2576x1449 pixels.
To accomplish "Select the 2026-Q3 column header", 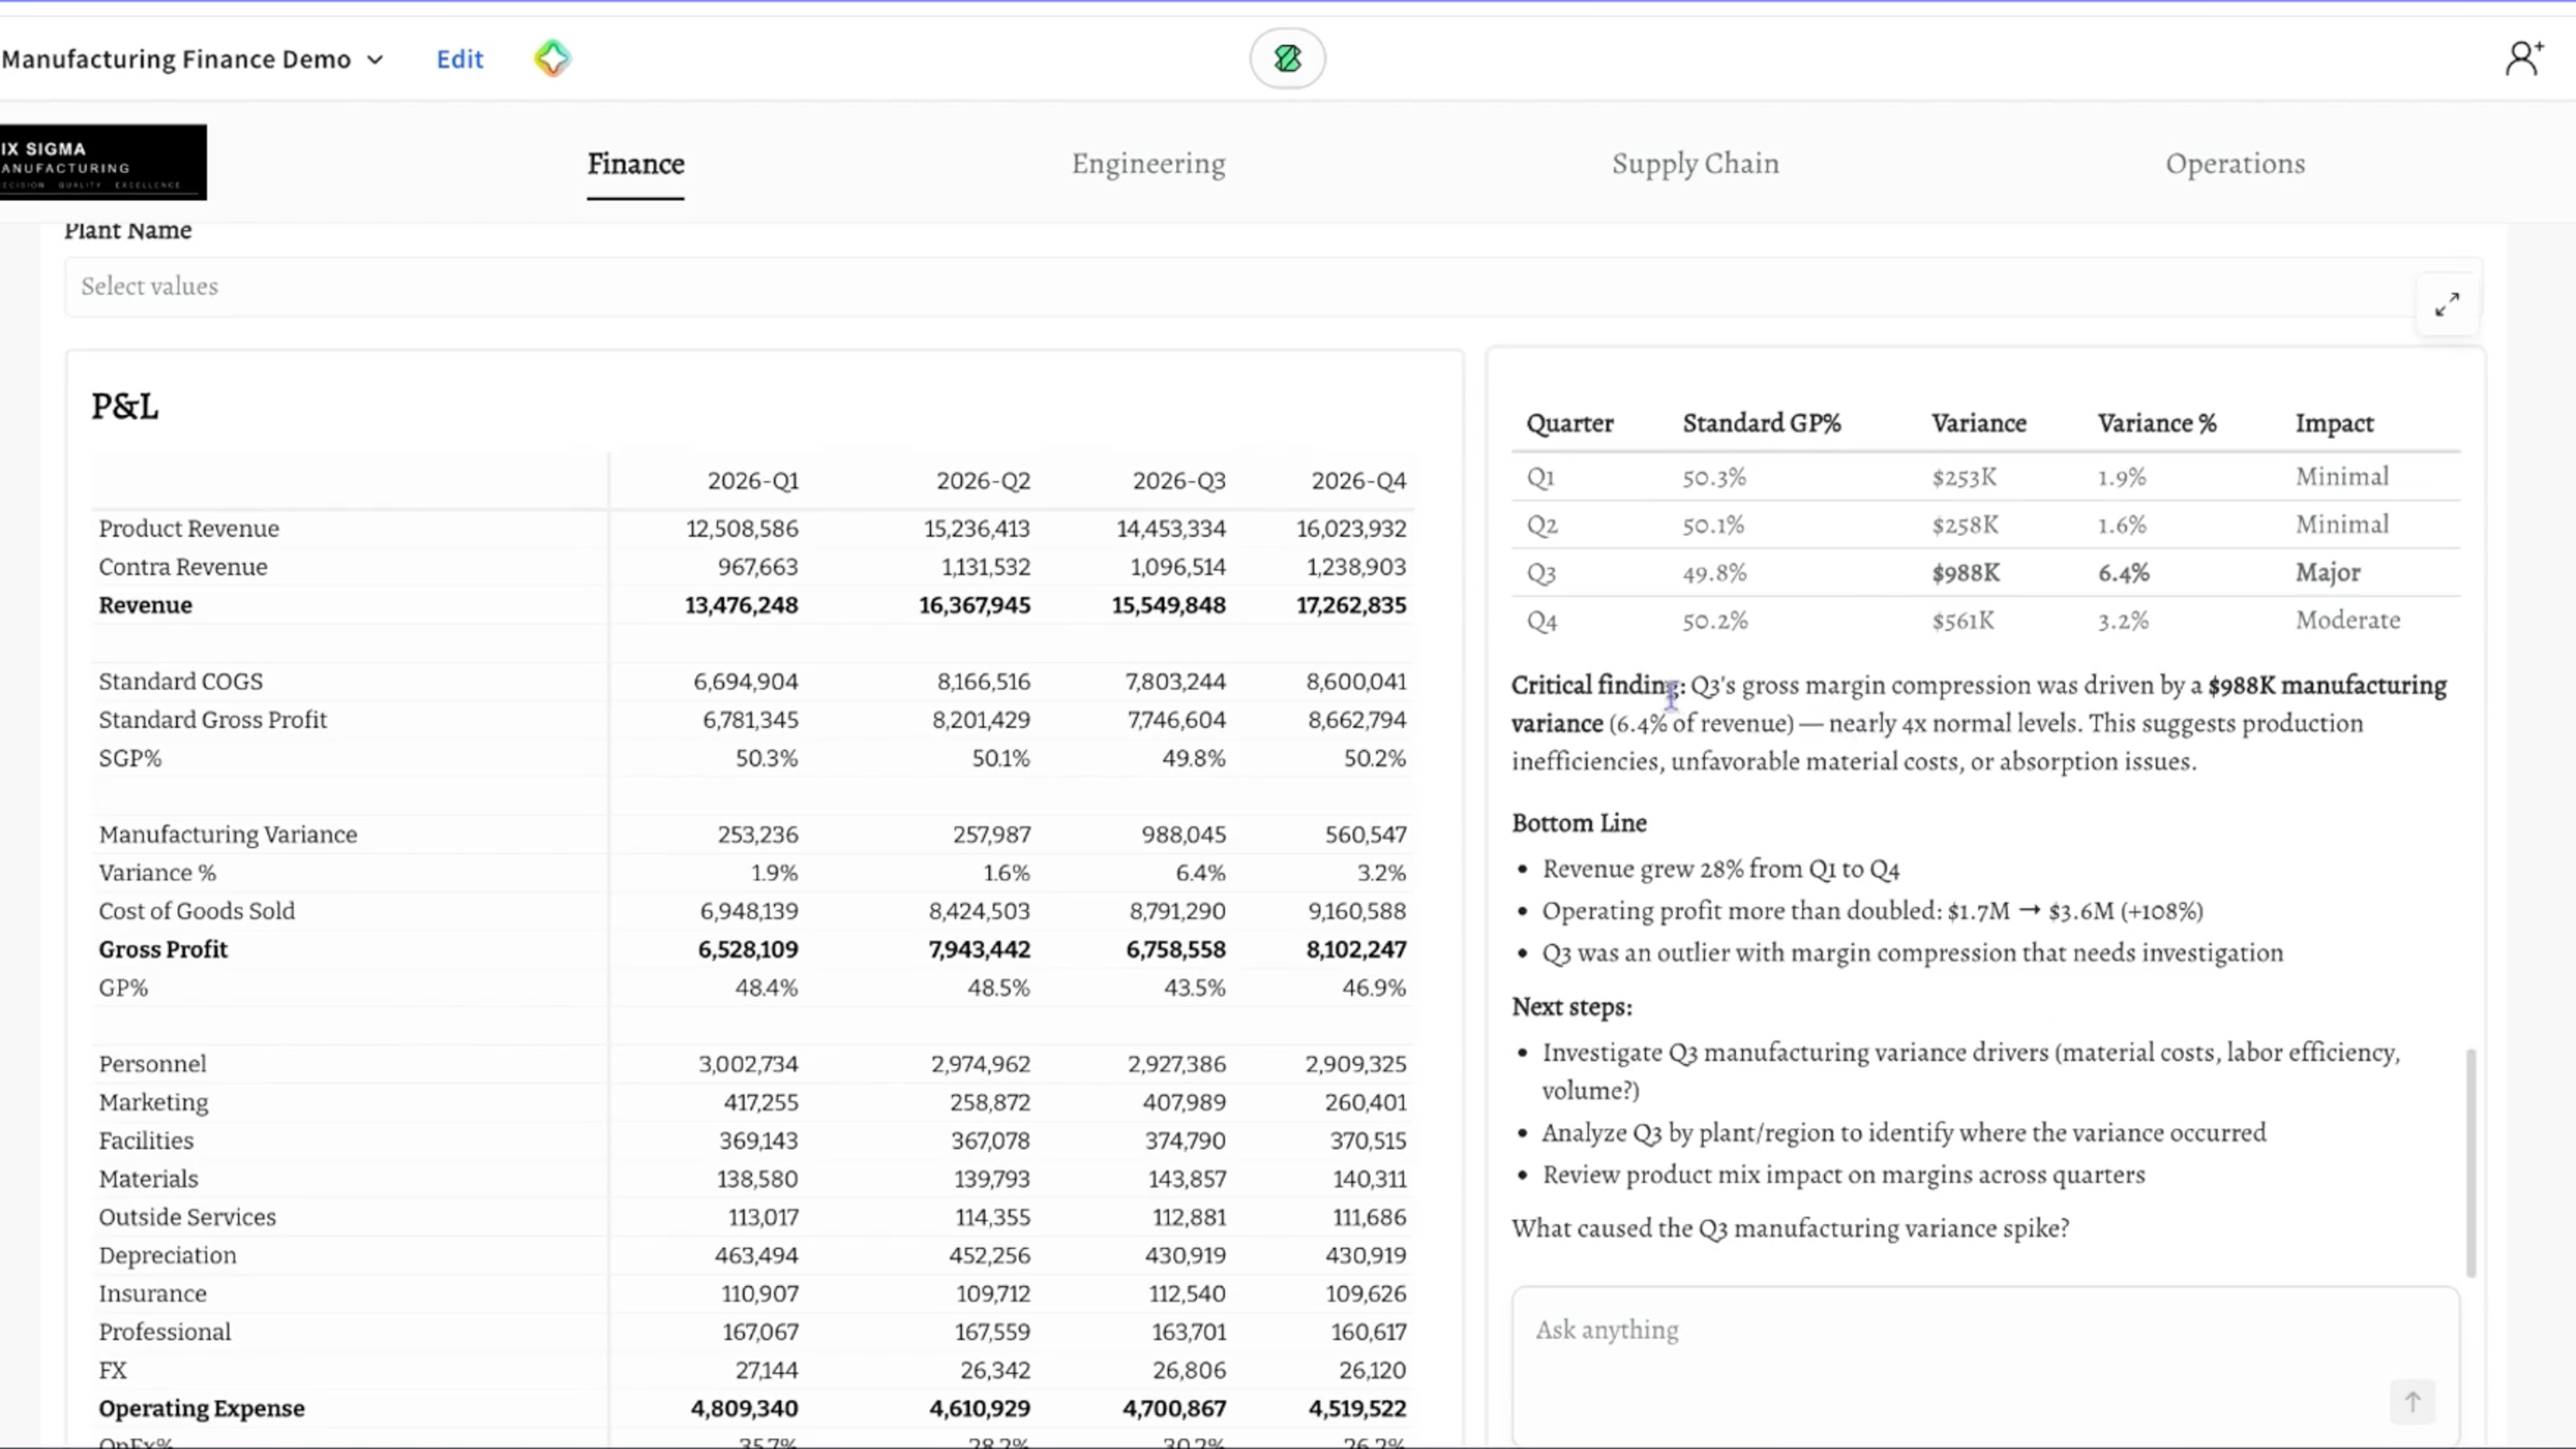I will tap(1179, 481).
